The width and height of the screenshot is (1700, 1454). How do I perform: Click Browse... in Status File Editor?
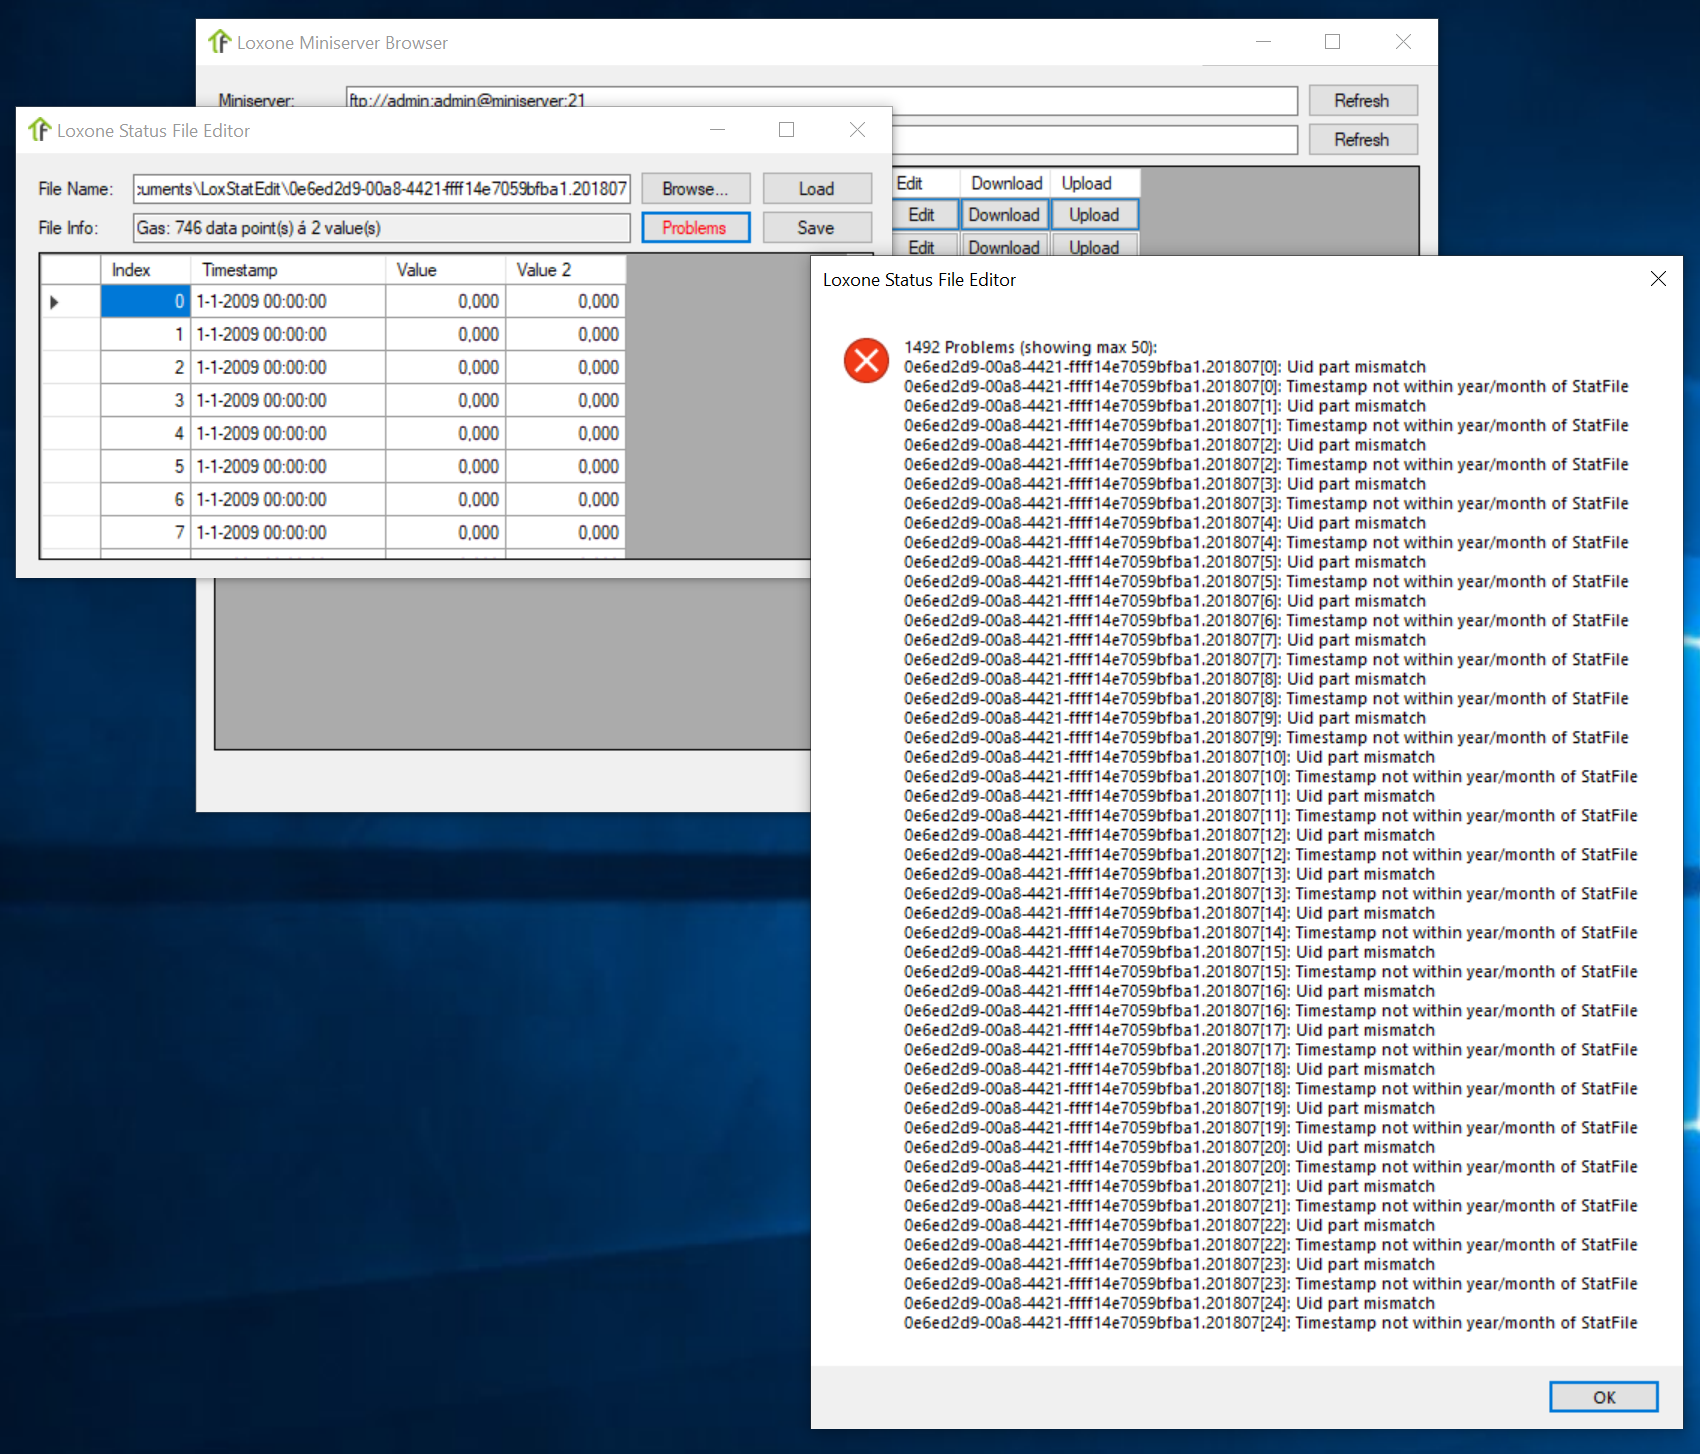695,189
